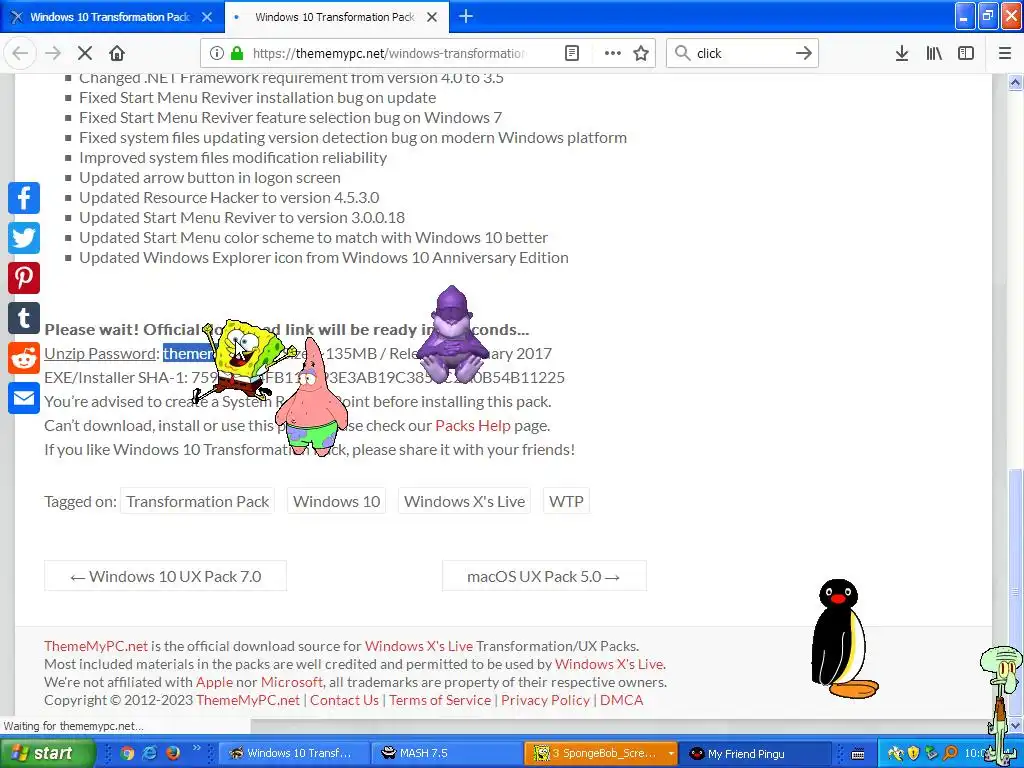Click the search box containing 'click'
Viewport: 1024px width, 768px height.
pyautogui.click(x=742, y=53)
